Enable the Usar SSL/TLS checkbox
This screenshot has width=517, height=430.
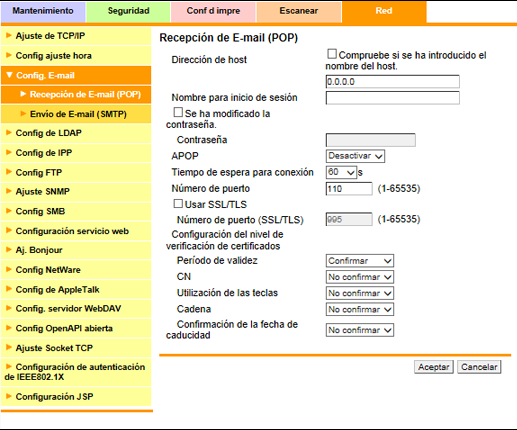pyautogui.click(x=178, y=203)
